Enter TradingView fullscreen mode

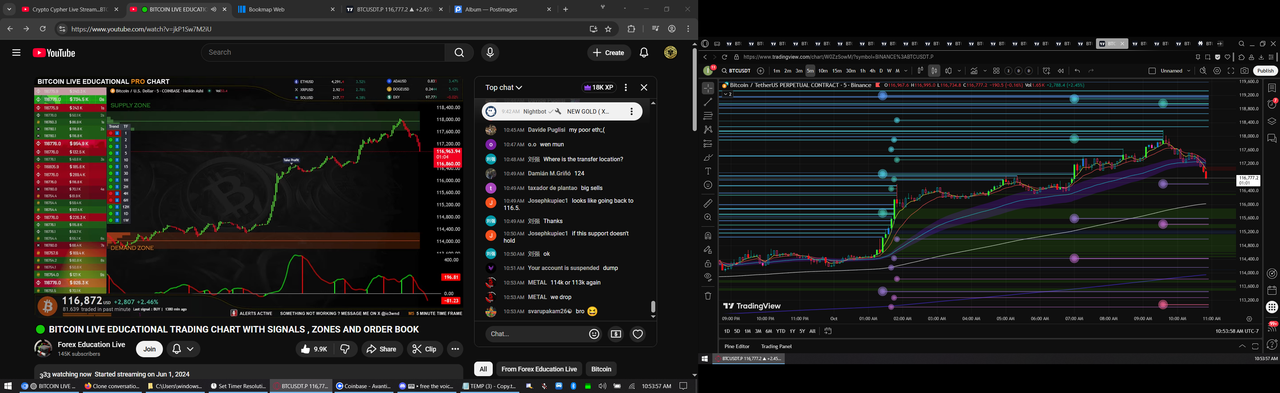pos(1231,70)
